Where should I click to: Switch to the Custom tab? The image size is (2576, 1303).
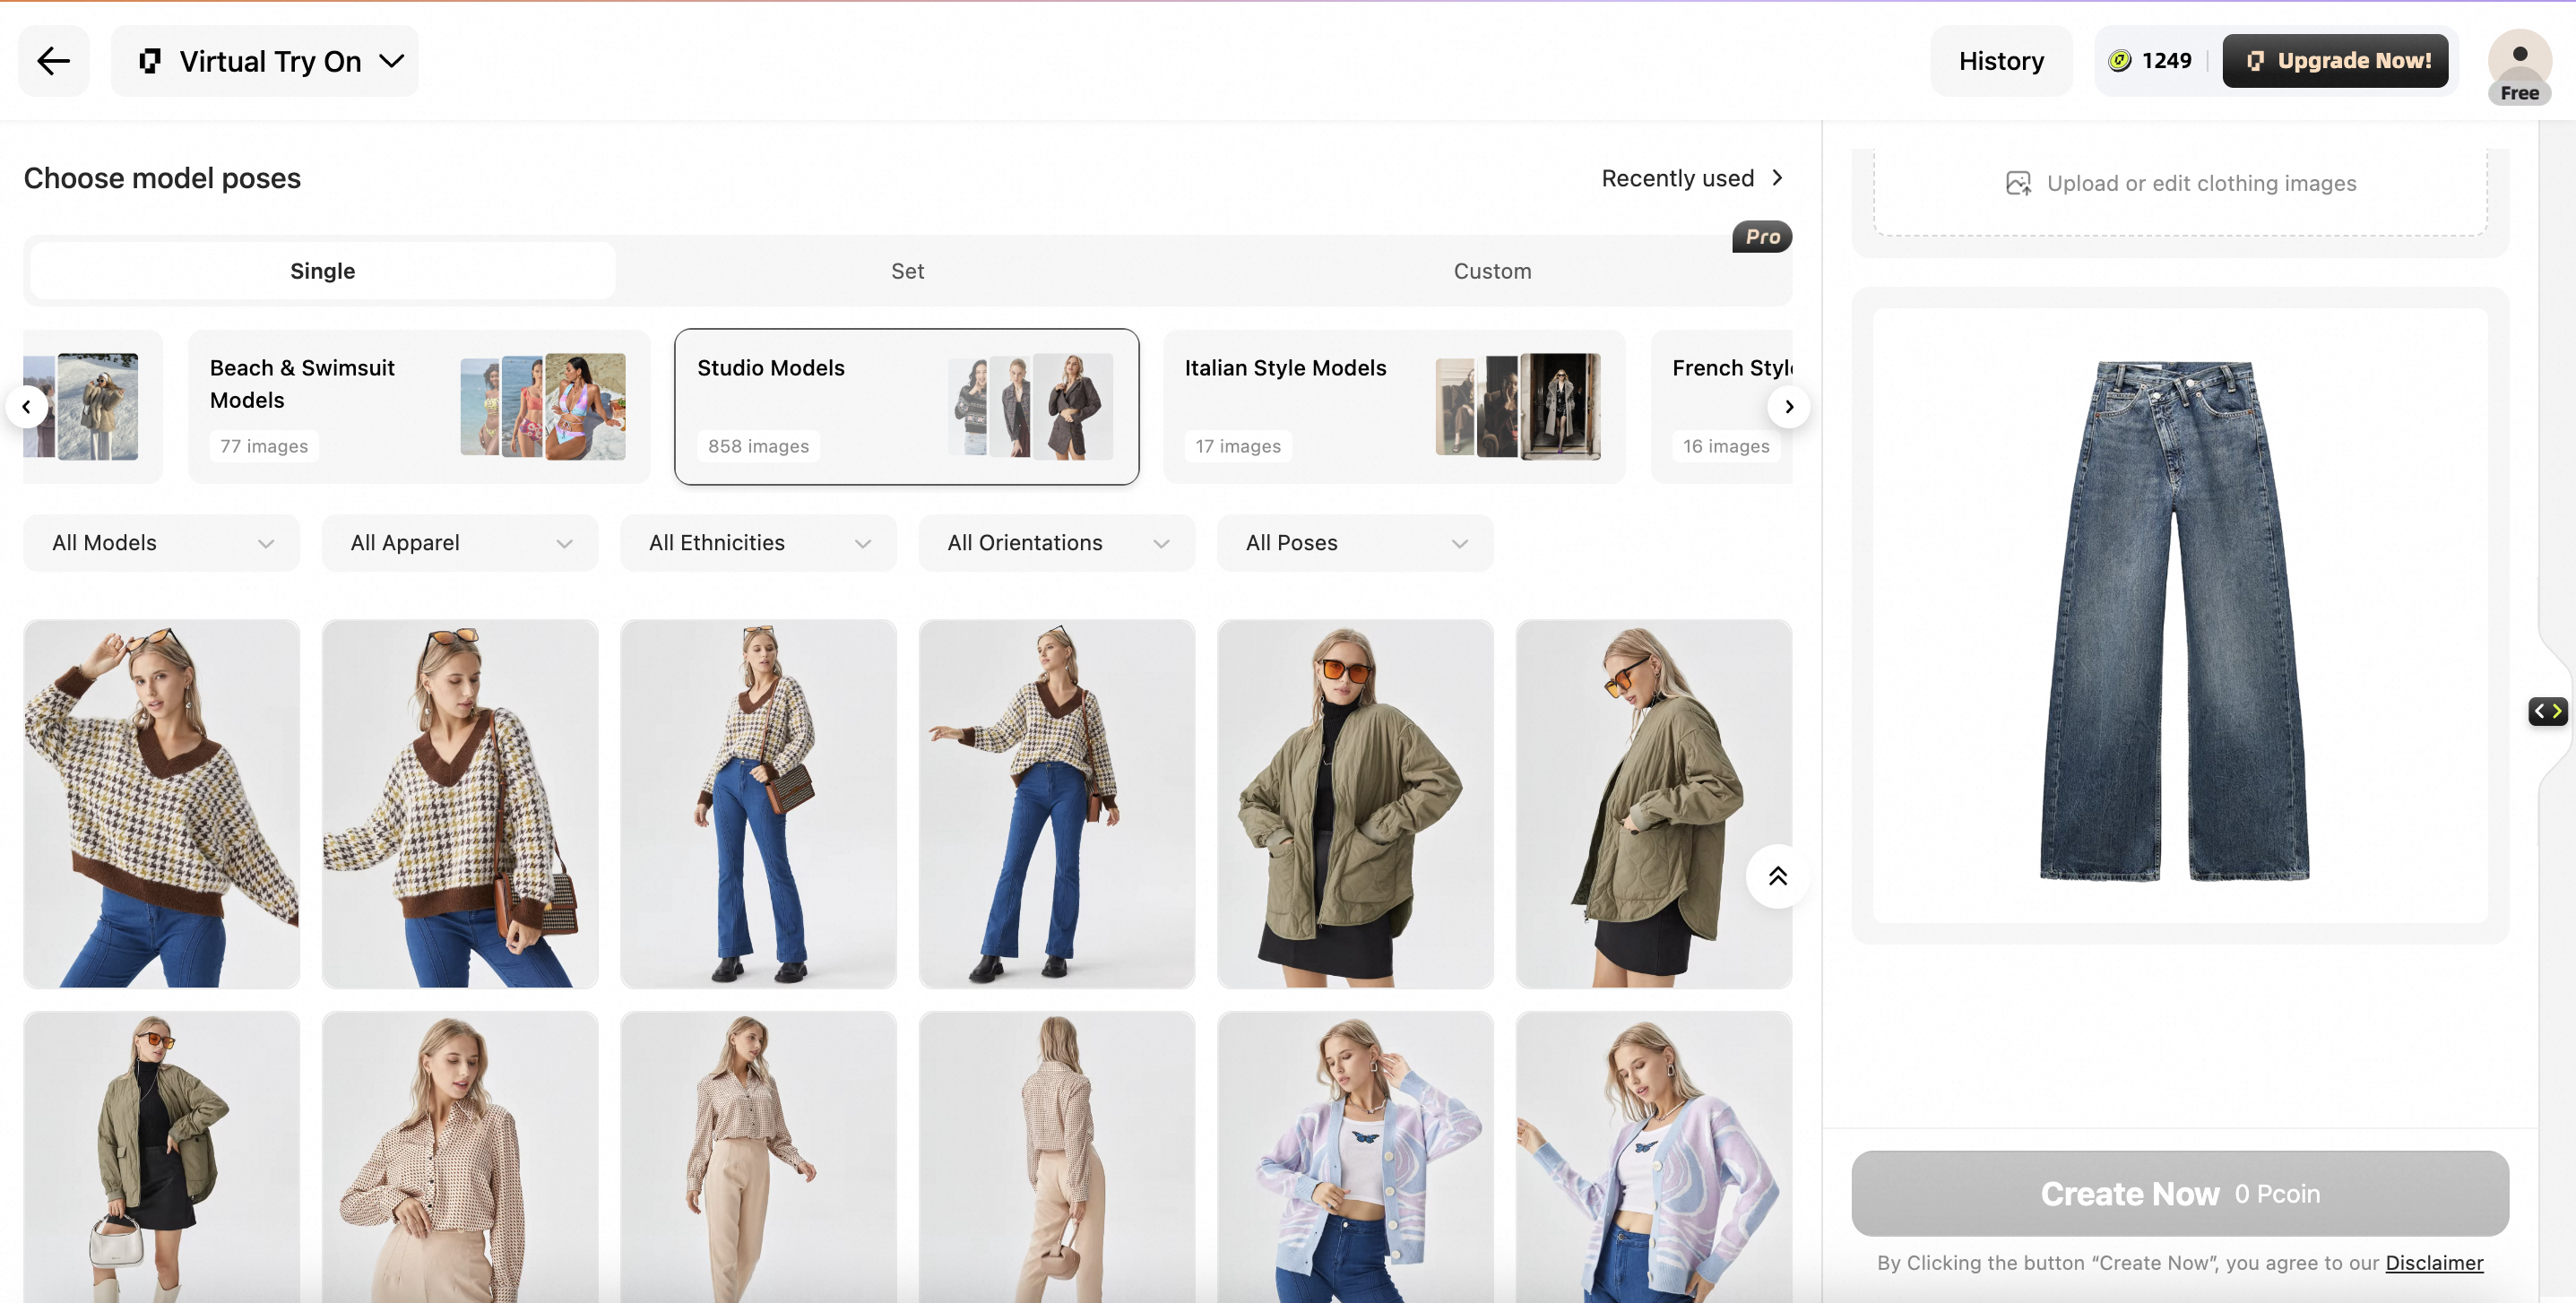coord(1492,271)
